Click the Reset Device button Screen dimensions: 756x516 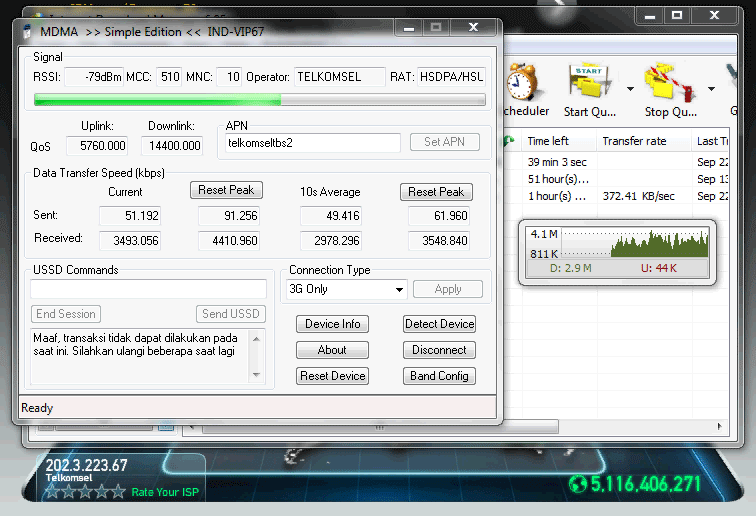point(332,376)
